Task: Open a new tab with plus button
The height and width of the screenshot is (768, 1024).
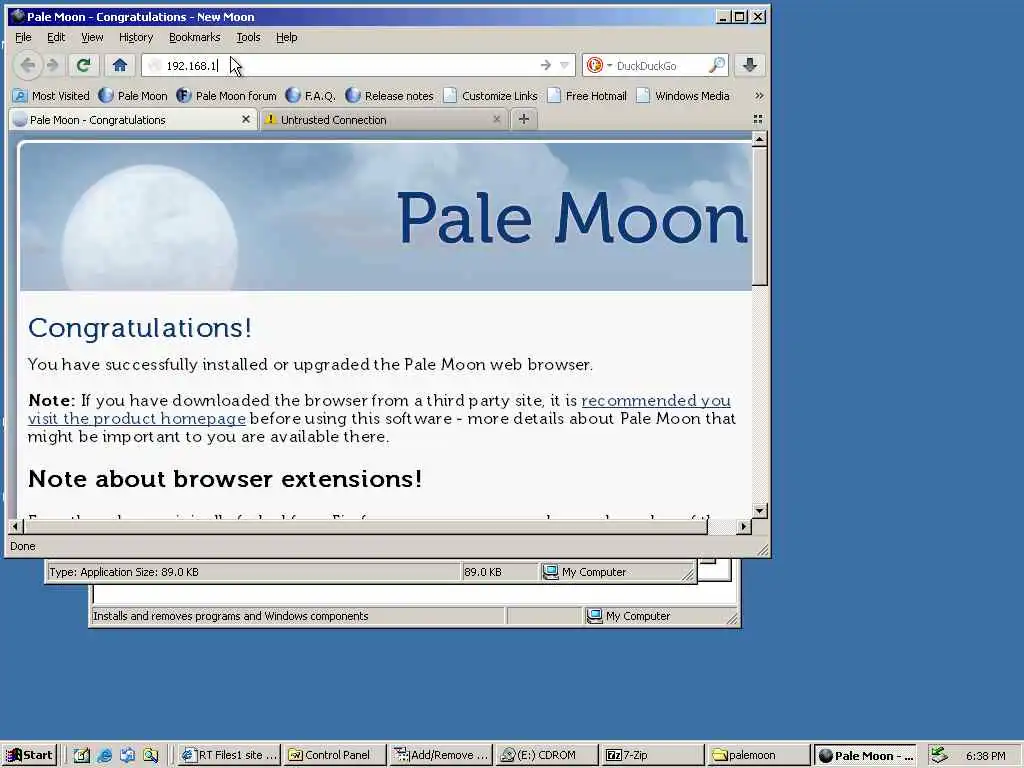Action: click(x=523, y=119)
